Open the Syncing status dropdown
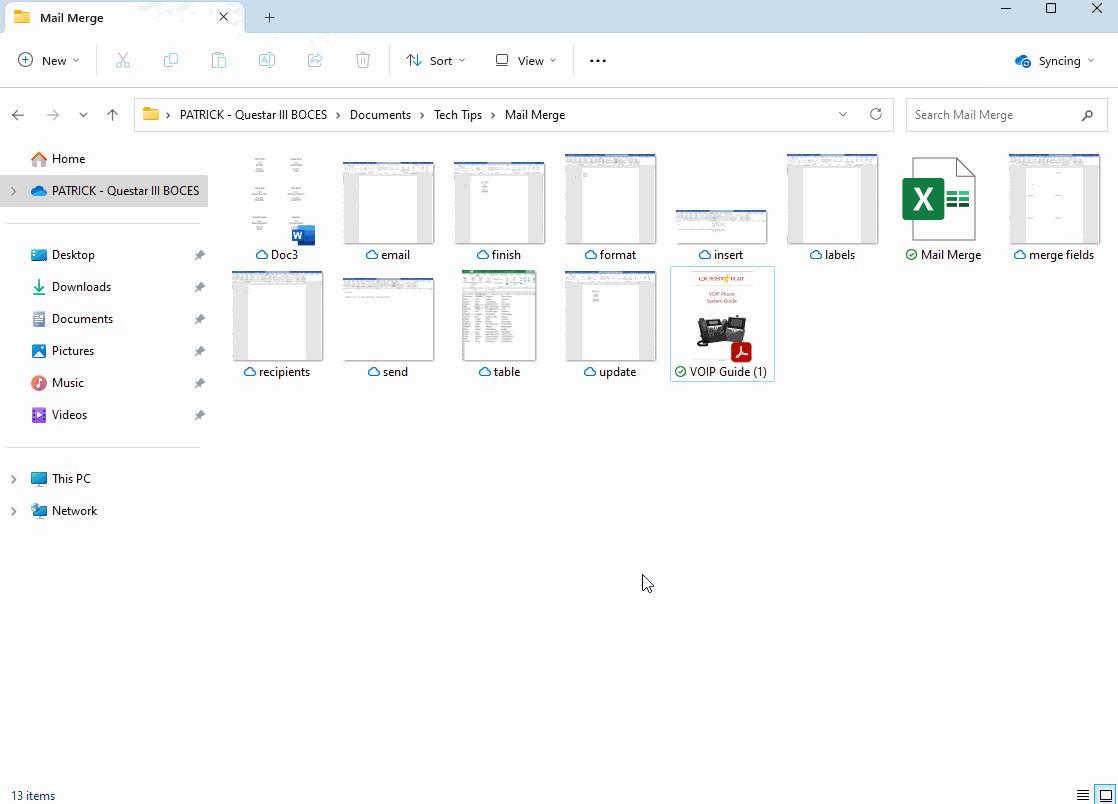This screenshot has height=804, width=1118. 1055,61
